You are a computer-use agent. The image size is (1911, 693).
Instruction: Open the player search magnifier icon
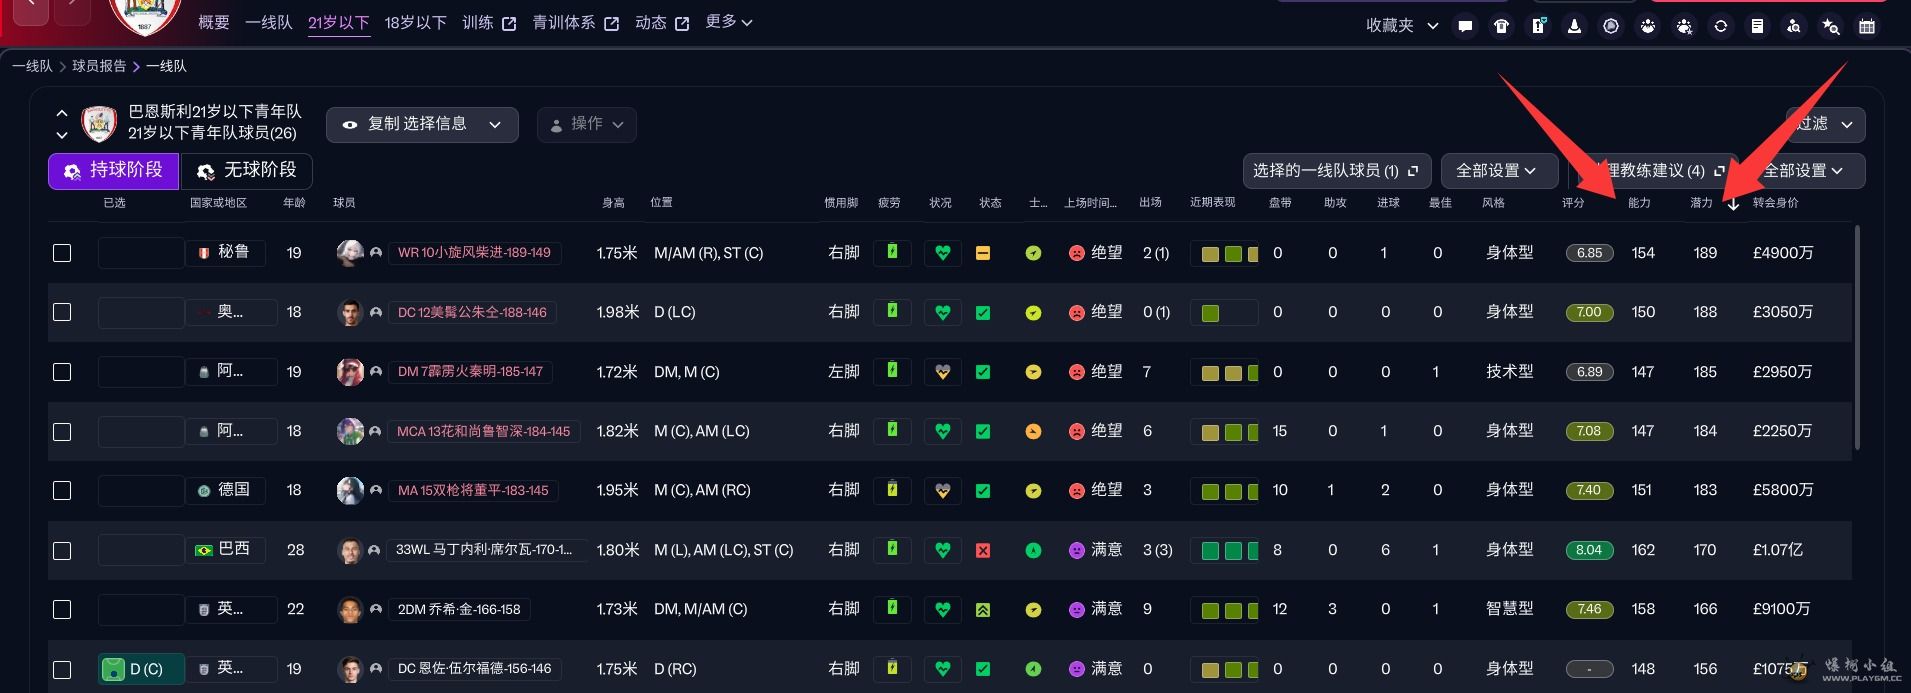pos(1794,27)
